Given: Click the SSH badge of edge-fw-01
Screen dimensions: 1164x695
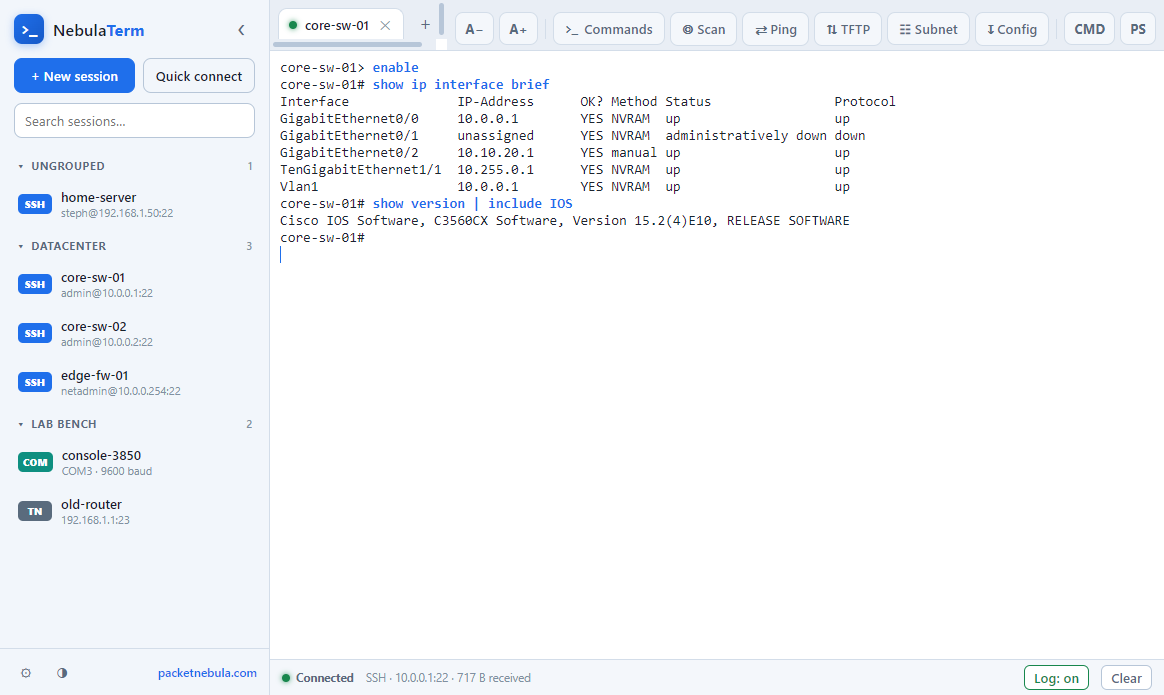Looking at the screenshot, I should coord(35,383).
